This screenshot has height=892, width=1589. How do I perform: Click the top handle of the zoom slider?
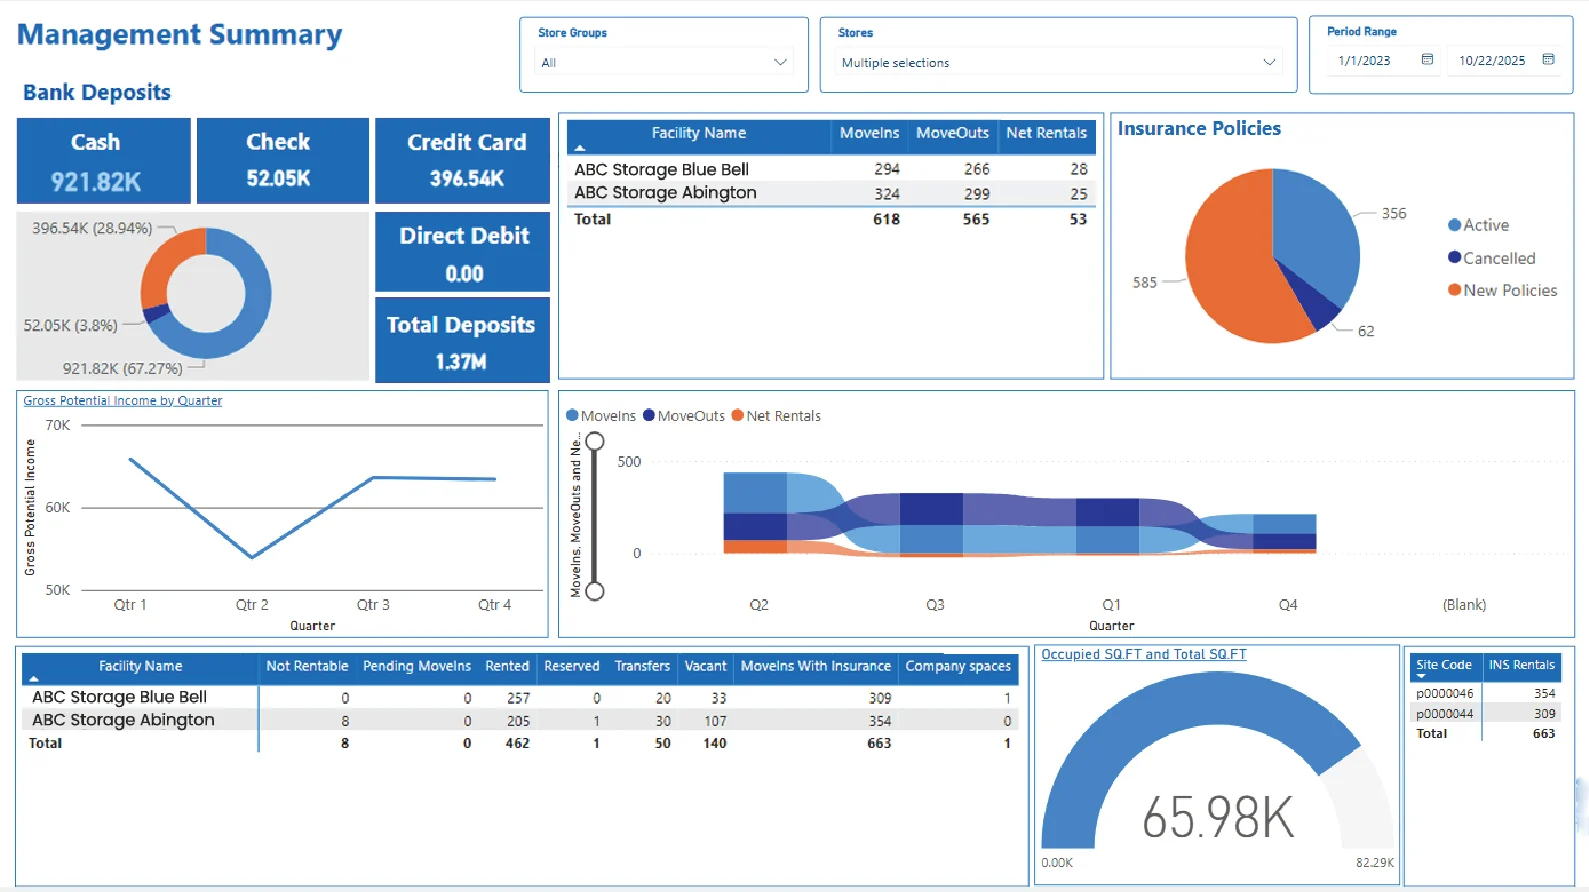(x=595, y=441)
